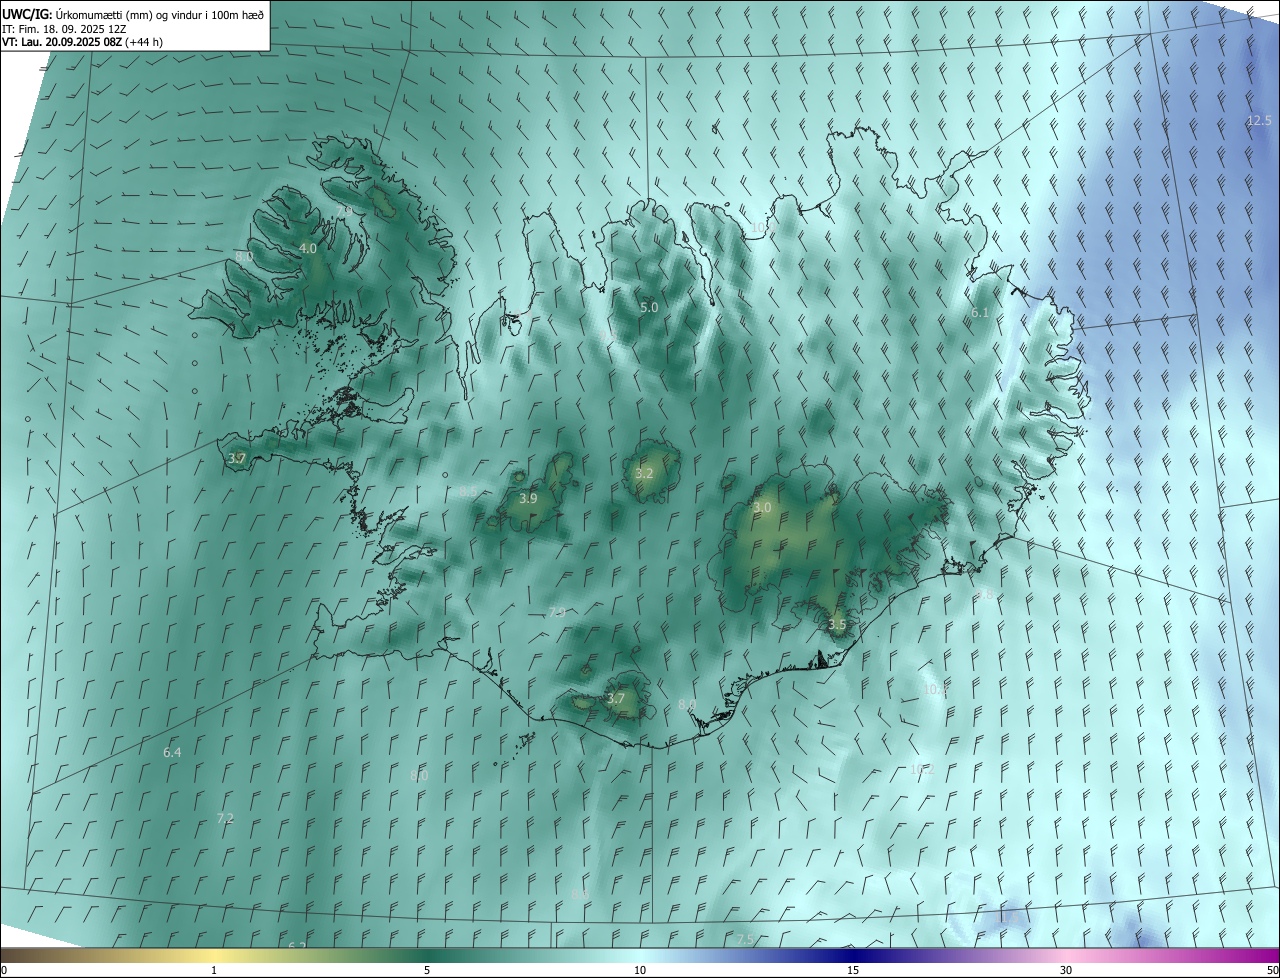Viewport: 1280px width, 978px height.
Task: Click the 6.1 value in east Iceland
Action: click(980, 313)
